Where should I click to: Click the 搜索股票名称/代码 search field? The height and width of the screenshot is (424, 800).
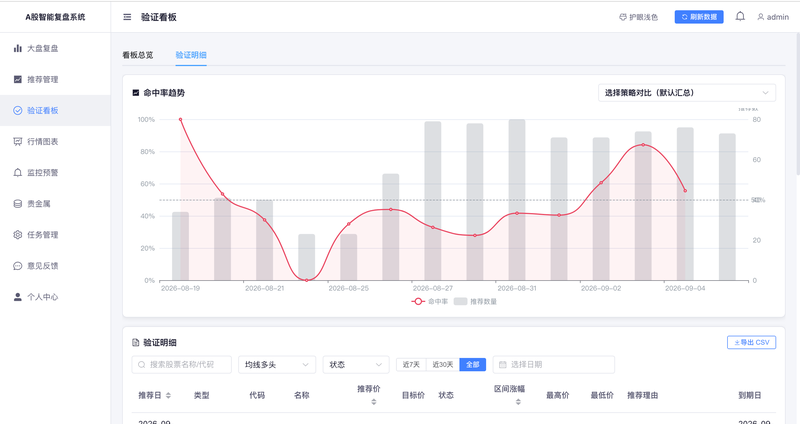point(182,365)
